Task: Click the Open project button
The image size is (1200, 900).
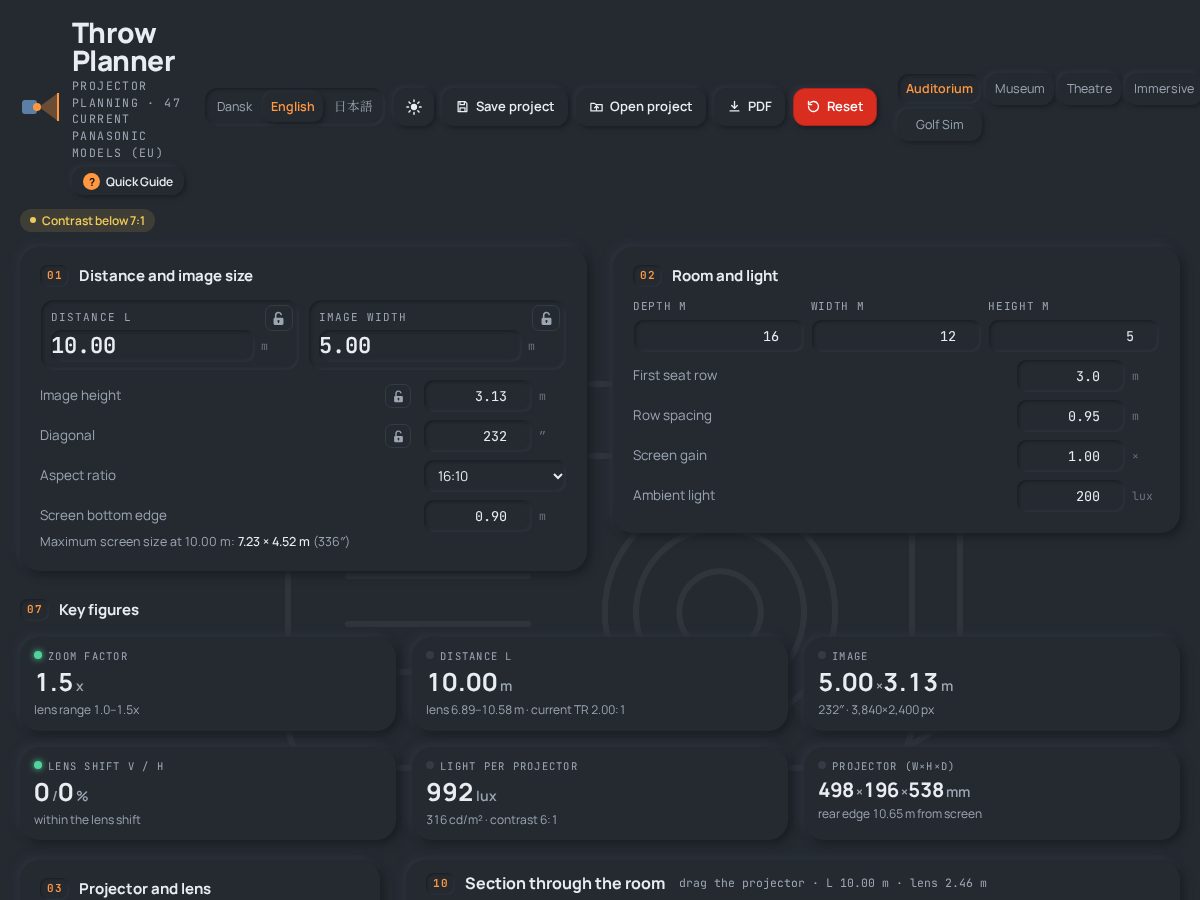Action: point(641,107)
